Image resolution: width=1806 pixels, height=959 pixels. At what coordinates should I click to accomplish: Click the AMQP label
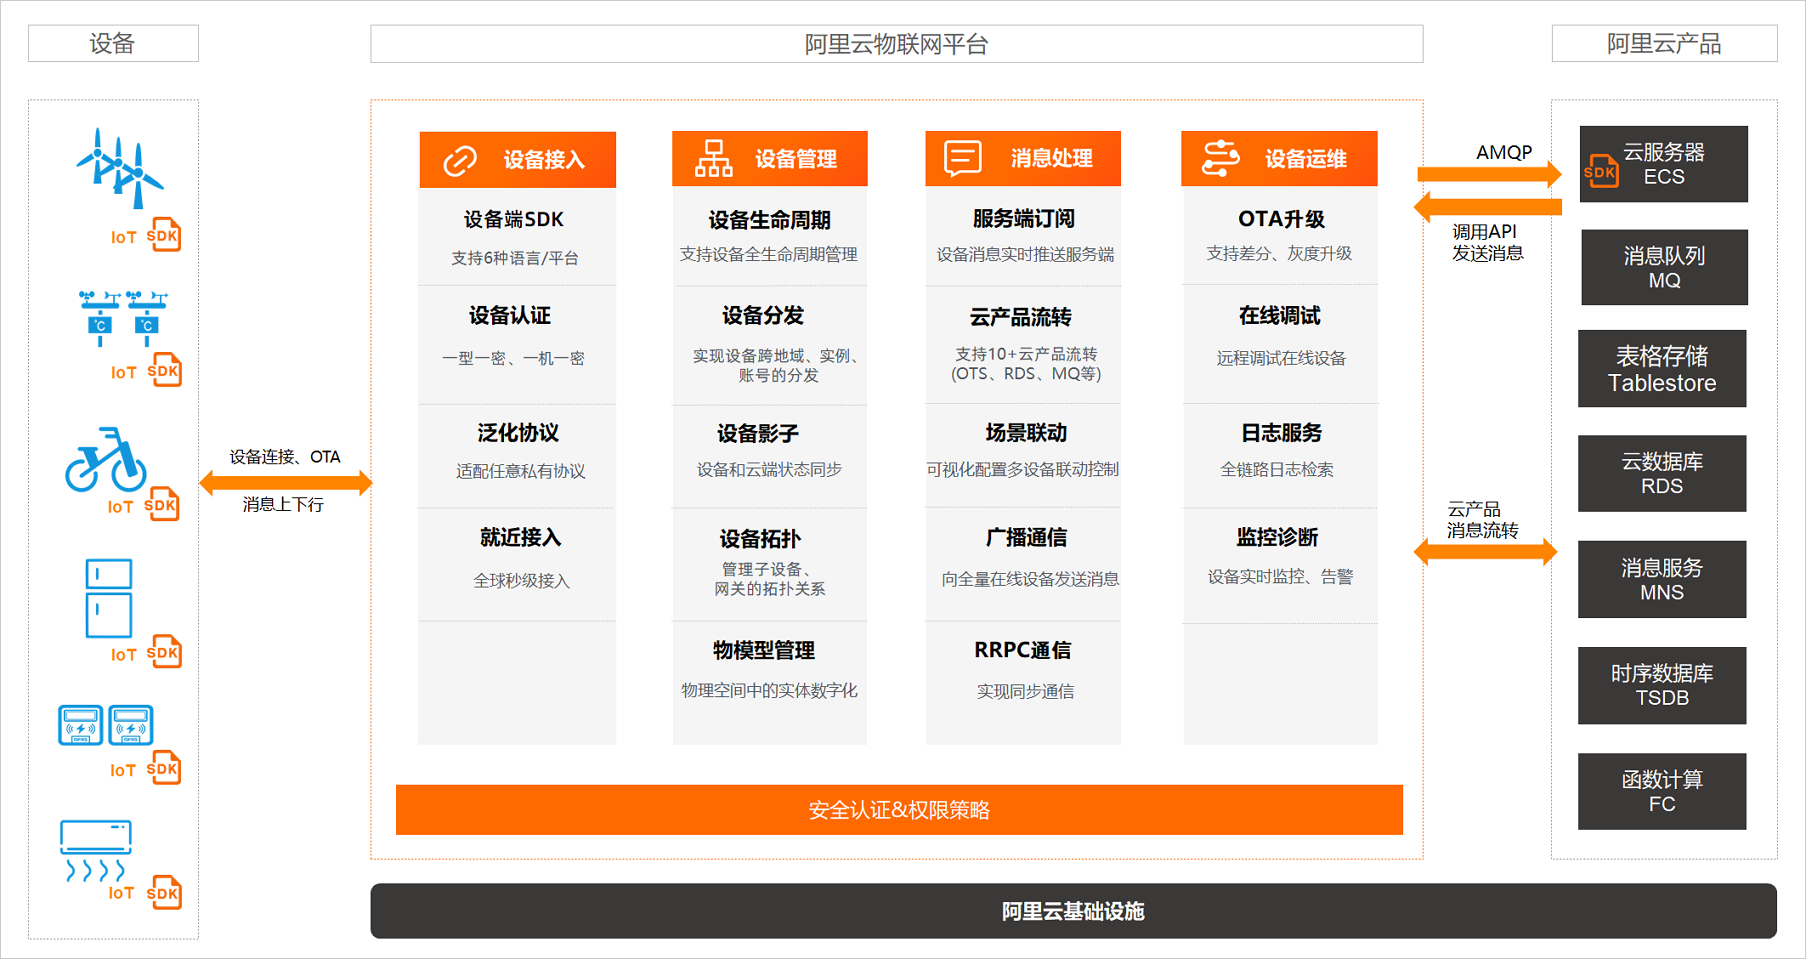pyautogui.click(x=1504, y=152)
